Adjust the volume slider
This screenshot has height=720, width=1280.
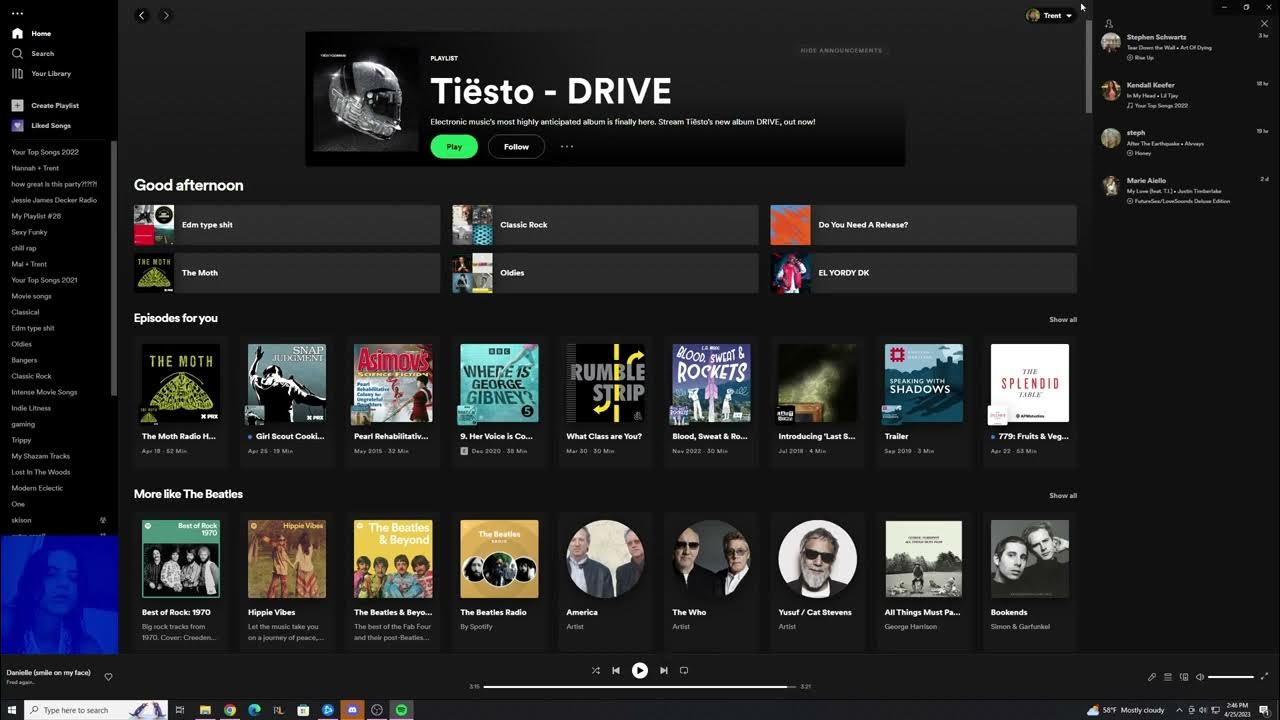coord(1231,677)
